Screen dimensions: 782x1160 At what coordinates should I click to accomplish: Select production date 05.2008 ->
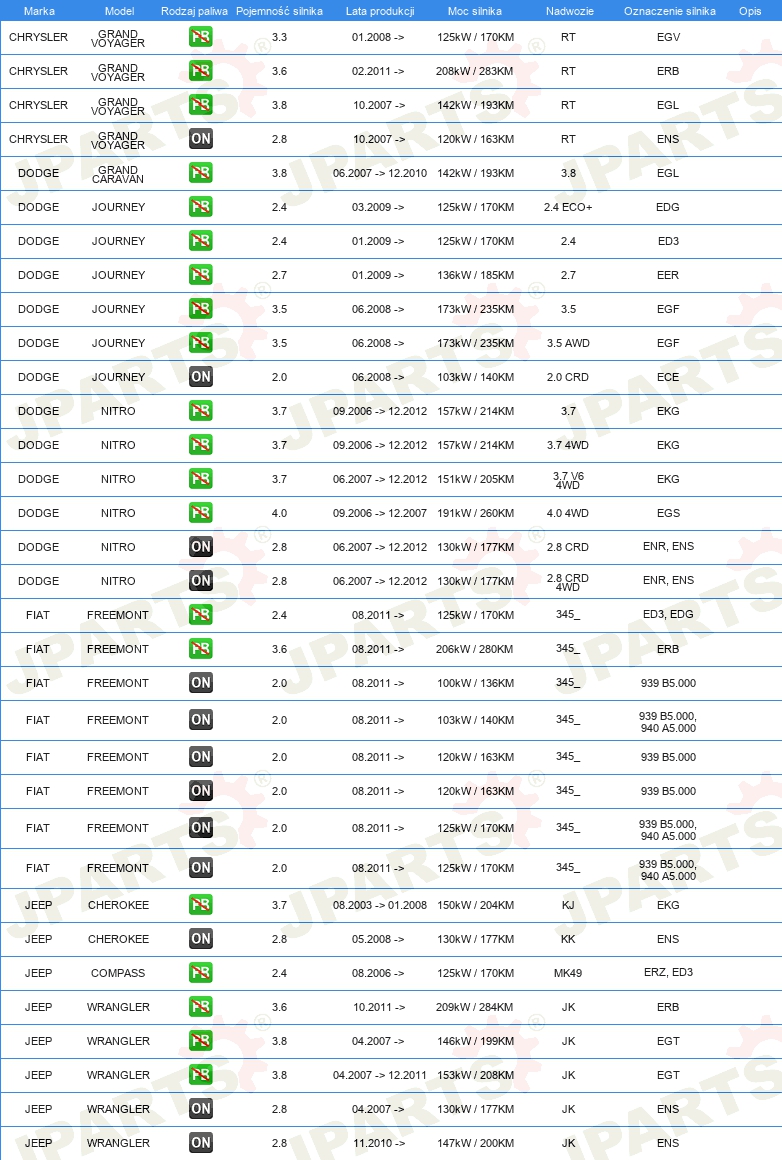click(x=378, y=940)
